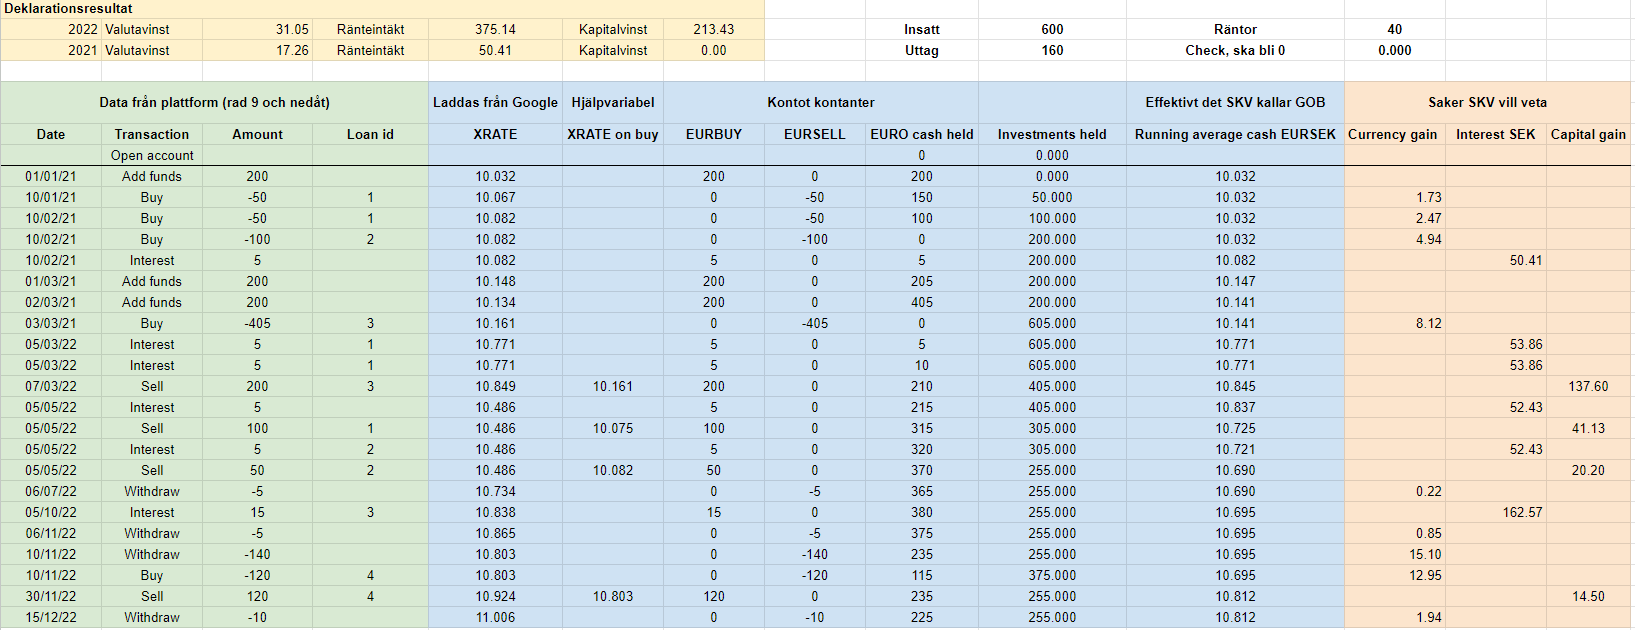1635x630 pixels.
Task: Click the 2022 Kapitalvinst value 213.43
Action: (x=713, y=29)
